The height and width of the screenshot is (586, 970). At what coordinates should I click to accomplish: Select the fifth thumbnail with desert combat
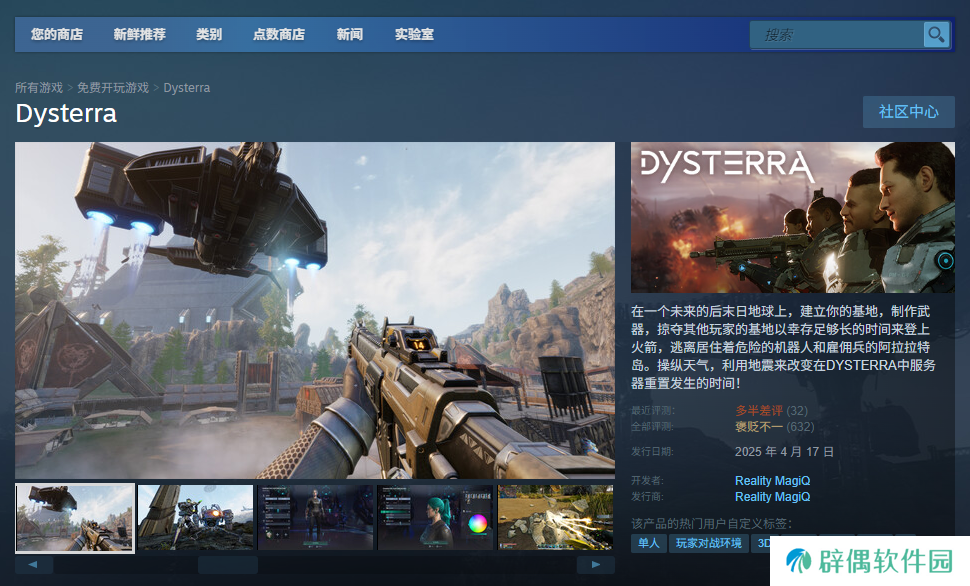pyautogui.click(x=556, y=518)
